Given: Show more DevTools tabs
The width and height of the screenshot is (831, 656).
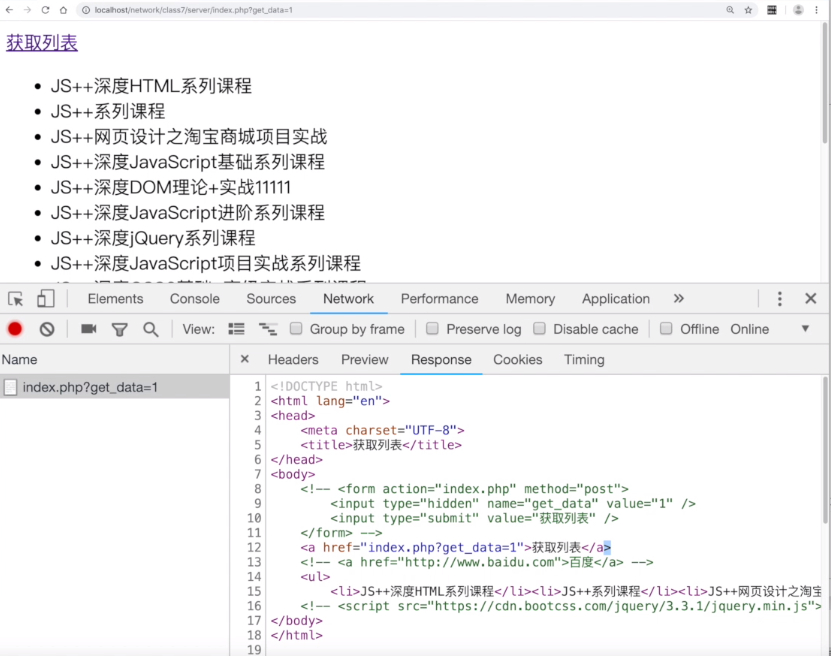Looking at the screenshot, I should pos(679,299).
